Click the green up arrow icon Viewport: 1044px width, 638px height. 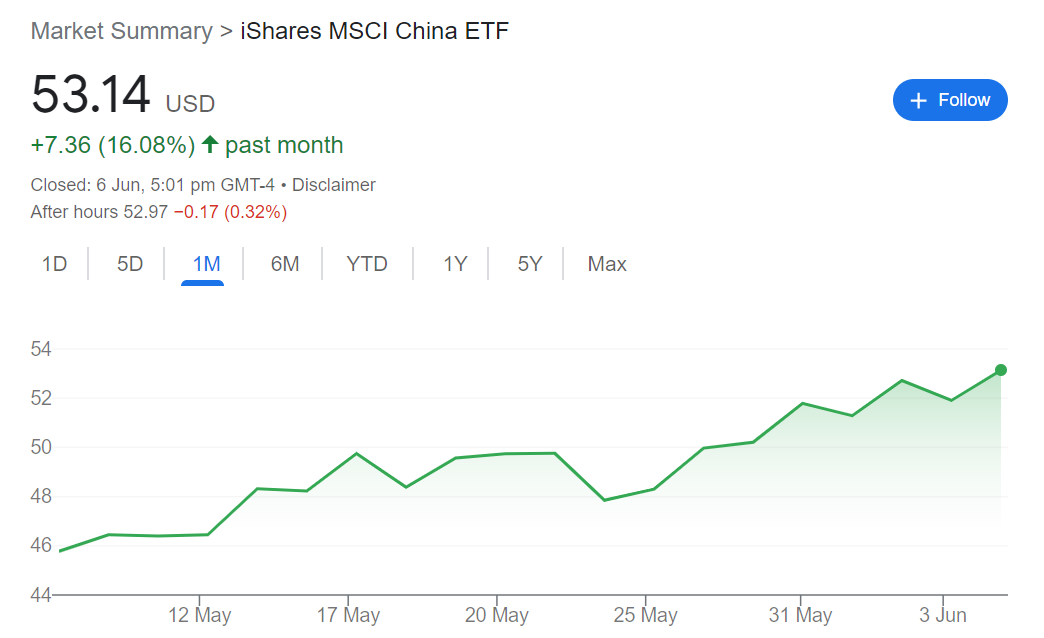point(210,144)
